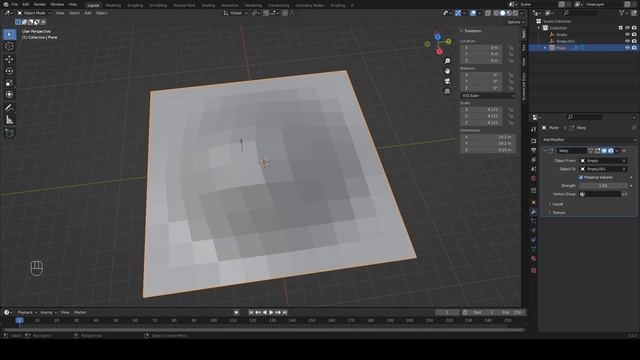Open the Global transform orientation dropdown
640x360 pixels.
coord(236,13)
